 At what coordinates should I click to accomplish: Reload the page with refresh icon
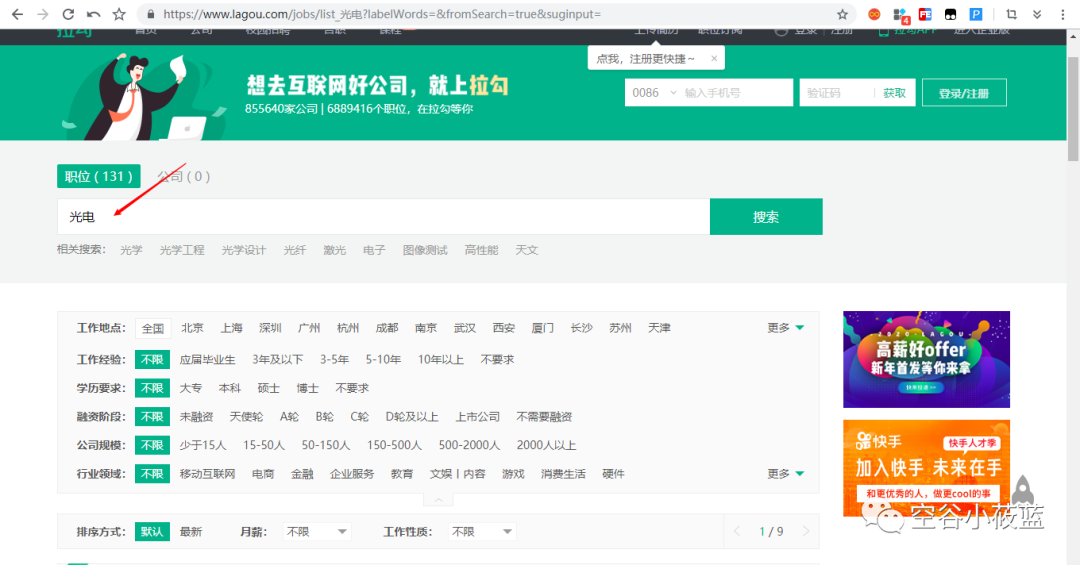(x=68, y=14)
